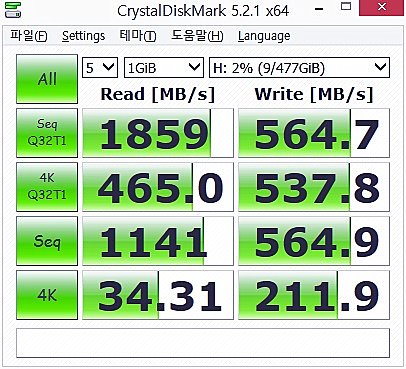Image resolution: width=406 pixels, height=369 pixels.
Task: Select the Seq Q32T1 write value 564.7
Action: point(314,133)
